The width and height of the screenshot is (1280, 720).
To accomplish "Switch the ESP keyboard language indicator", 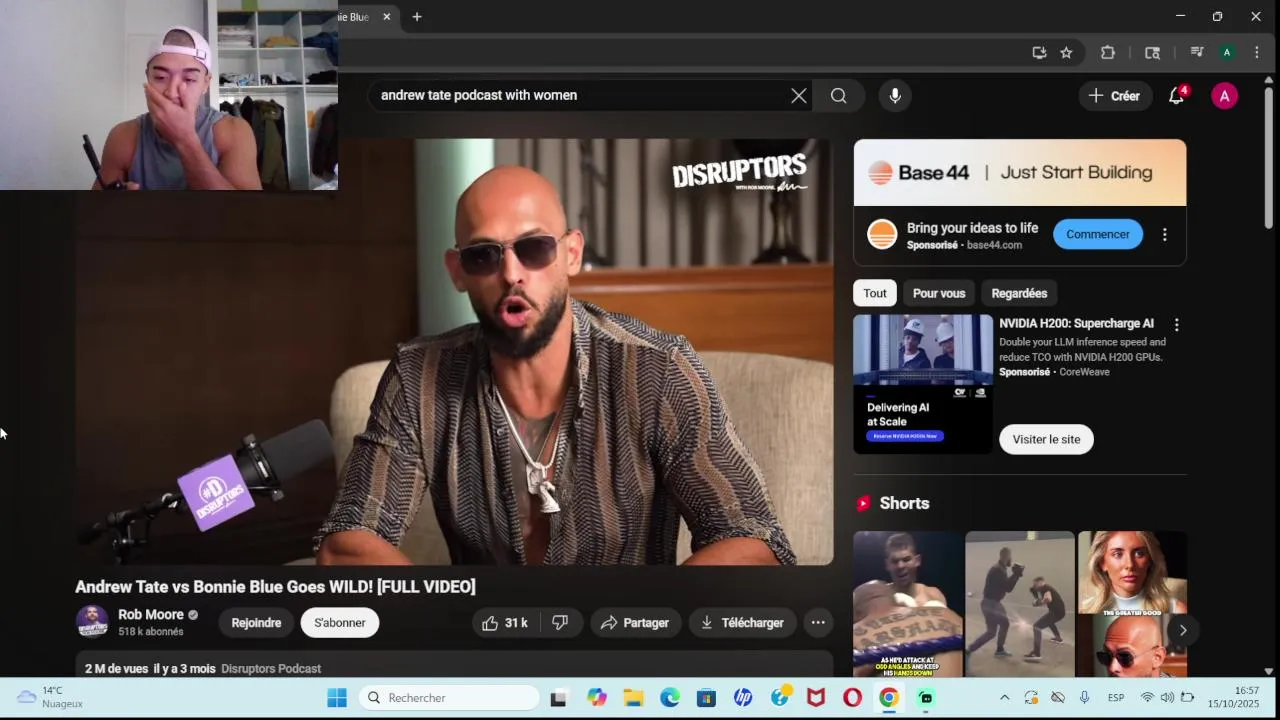I will click(x=1116, y=698).
